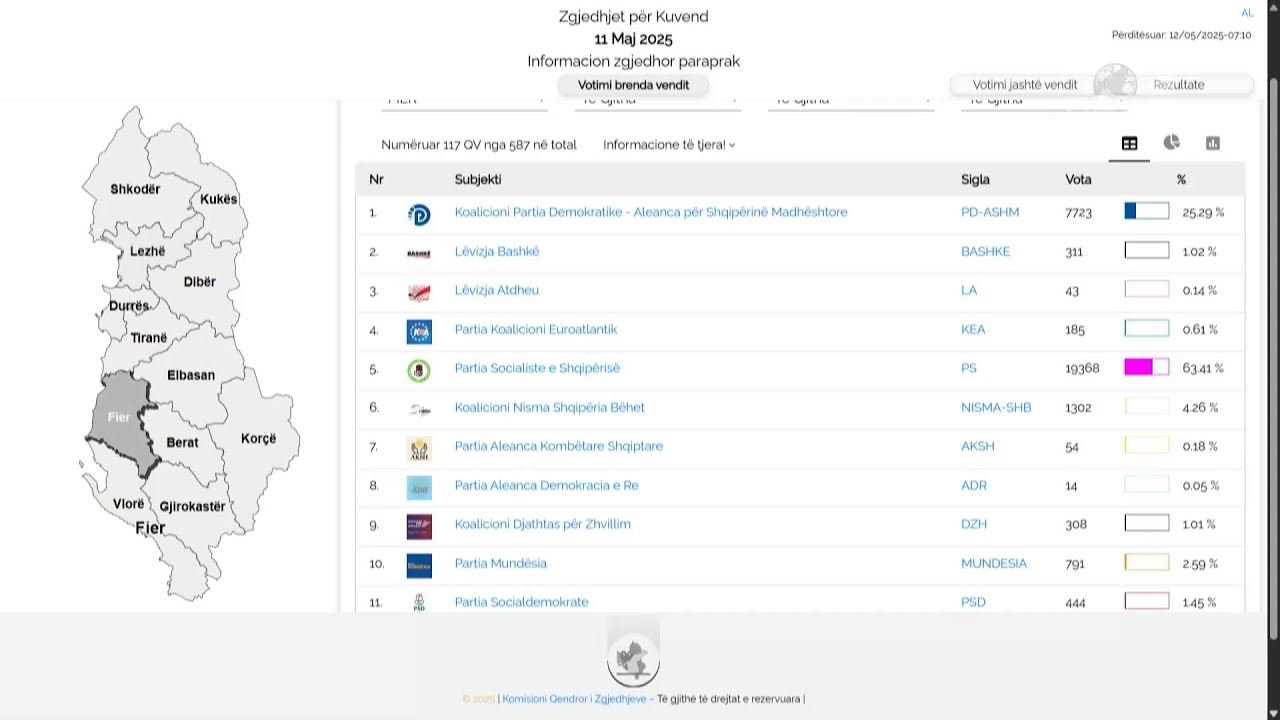The width and height of the screenshot is (1280, 720).
Task: Expand Informacione të tjera dropdown
Action: [669, 145]
